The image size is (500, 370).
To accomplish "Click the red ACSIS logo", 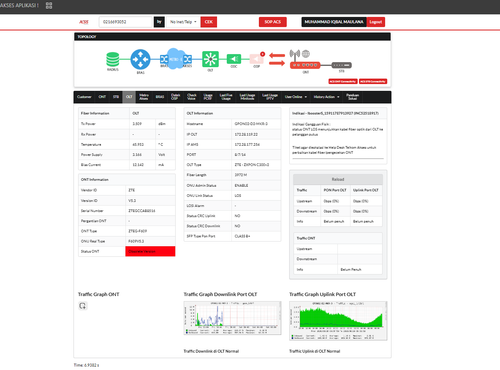I will [84, 22].
